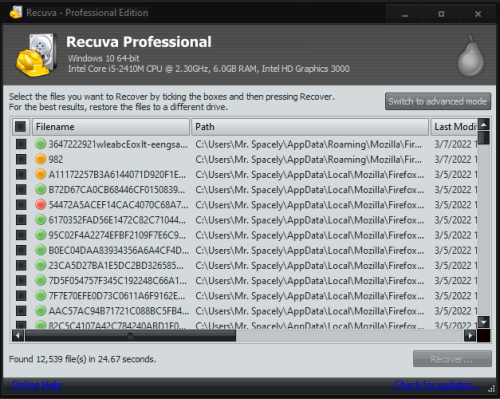Click the vertical scrollbar up arrow
Image resolution: width=500 pixels, height=399 pixels.
(x=484, y=124)
